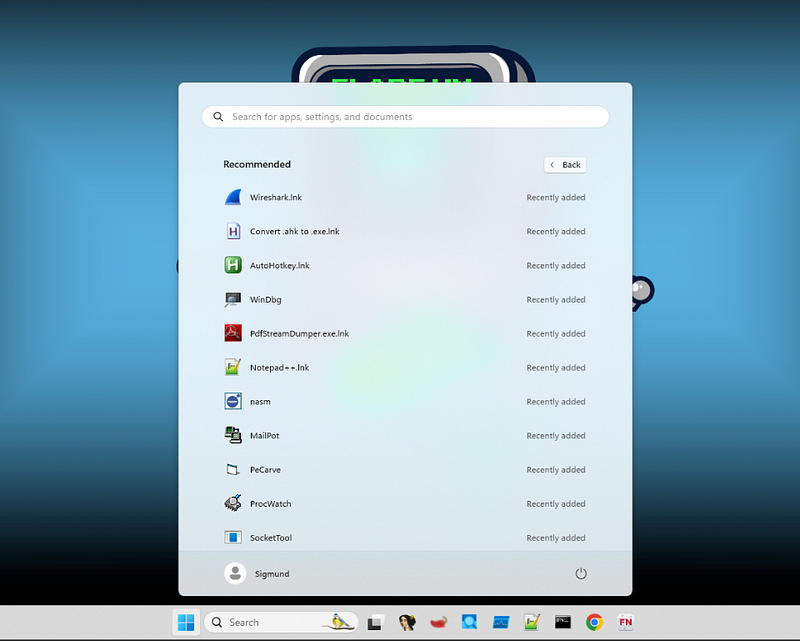Select the 'Convert .ahk to .exe.lnk' label
The image size is (800, 641).
pyautogui.click(x=295, y=231)
